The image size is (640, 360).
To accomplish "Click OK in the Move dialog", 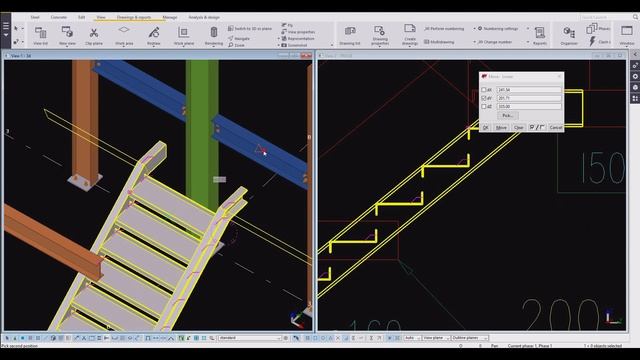I will point(485,127).
